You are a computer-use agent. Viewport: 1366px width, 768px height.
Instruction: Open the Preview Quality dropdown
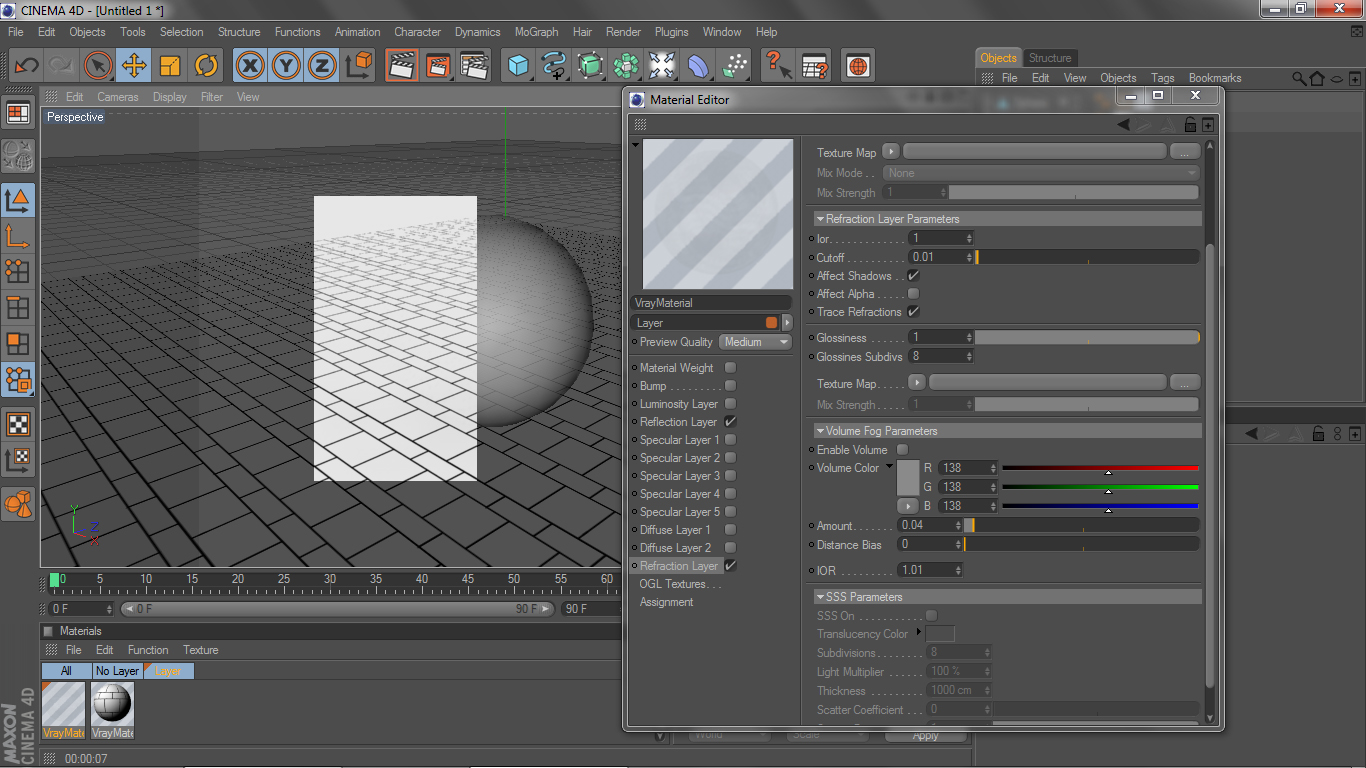755,342
